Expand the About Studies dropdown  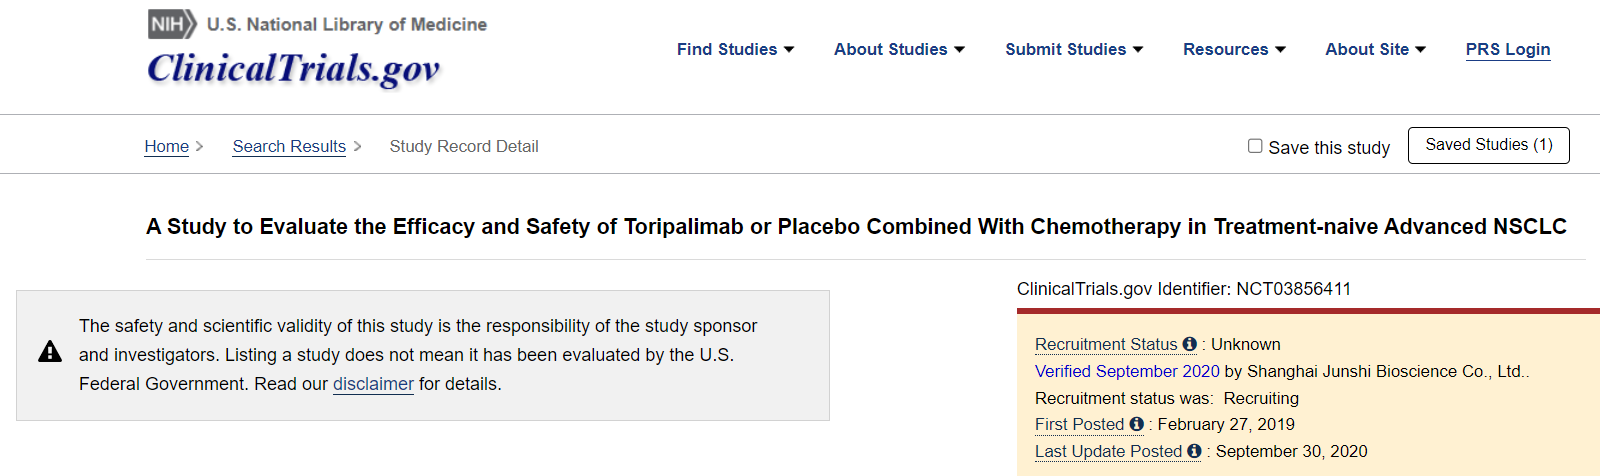(899, 49)
